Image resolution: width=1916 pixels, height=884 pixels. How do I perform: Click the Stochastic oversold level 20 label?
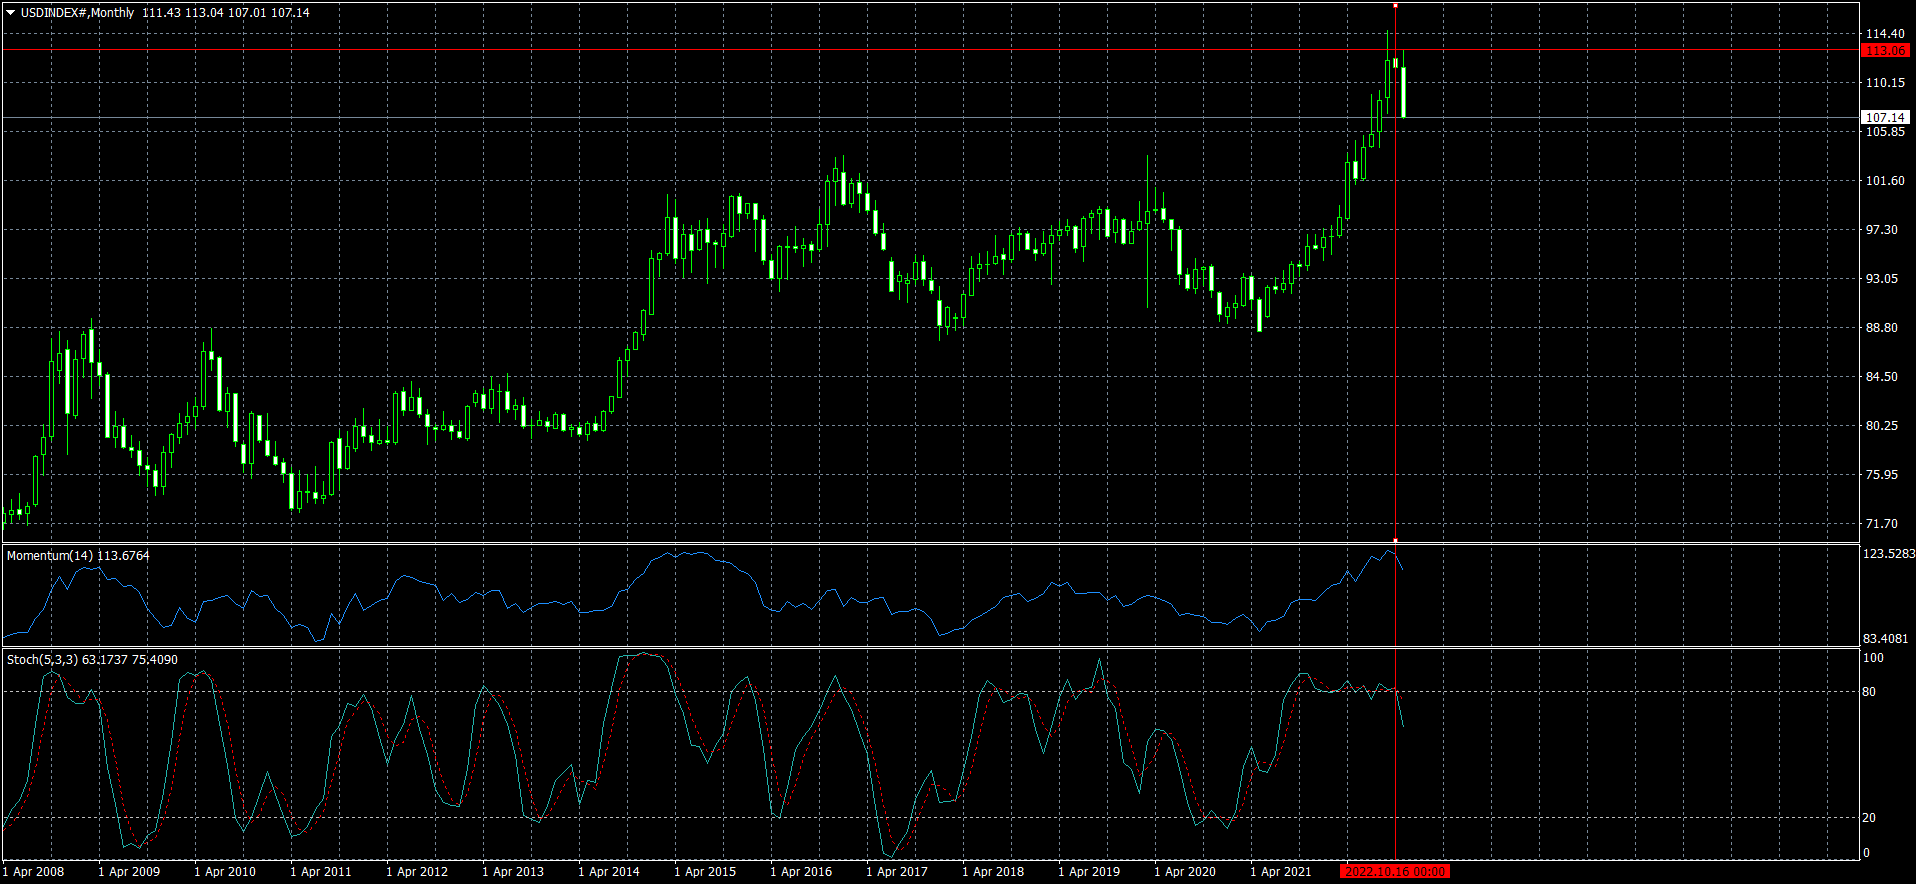[1869, 818]
